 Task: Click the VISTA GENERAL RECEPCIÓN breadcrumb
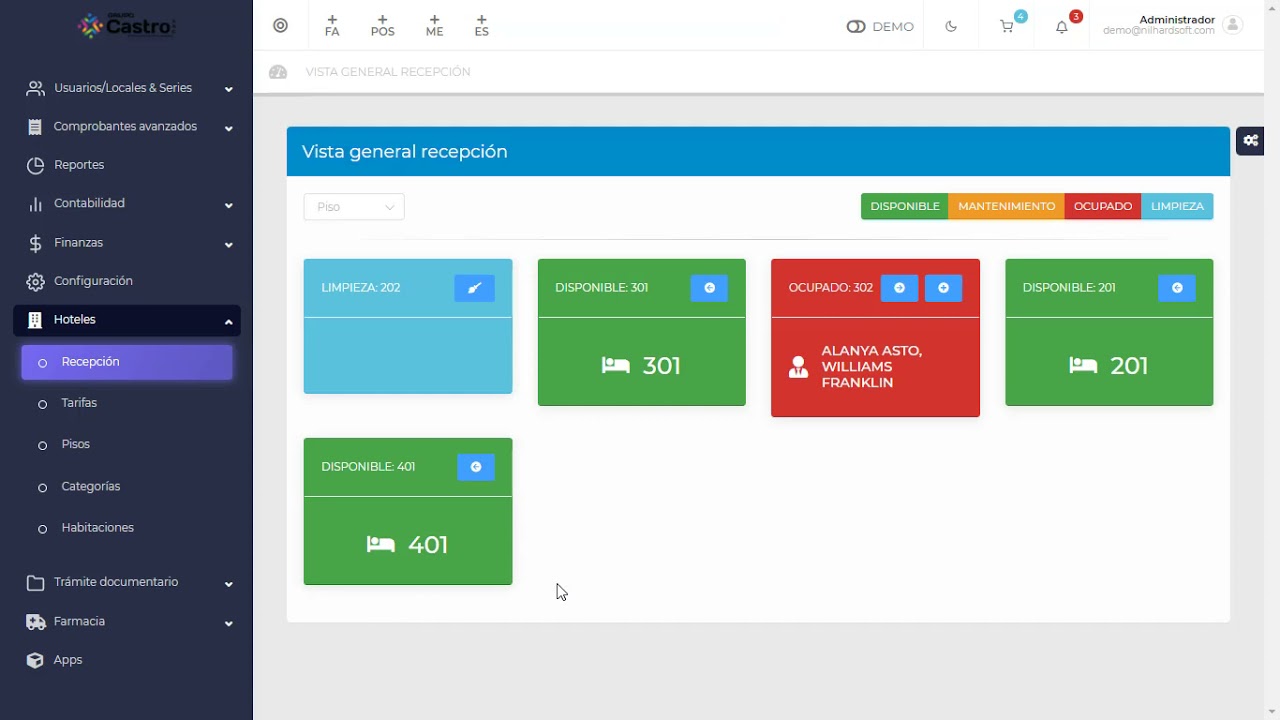pos(388,72)
